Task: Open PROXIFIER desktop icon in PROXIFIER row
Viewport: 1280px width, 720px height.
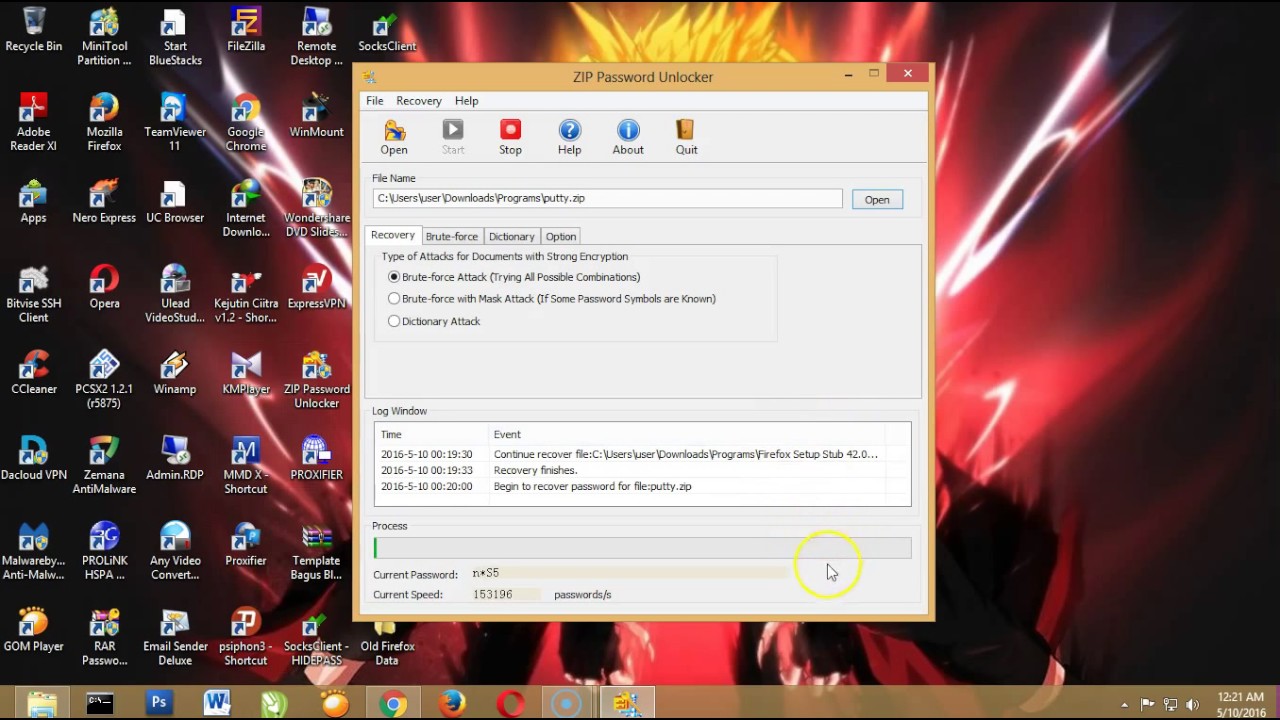Action: click(316, 459)
